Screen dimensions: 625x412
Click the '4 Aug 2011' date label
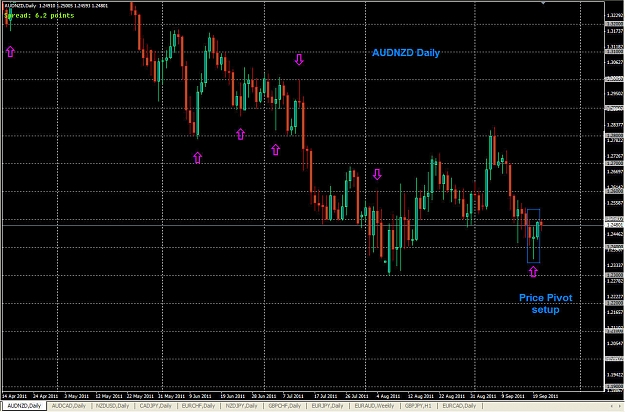(388, 396)
